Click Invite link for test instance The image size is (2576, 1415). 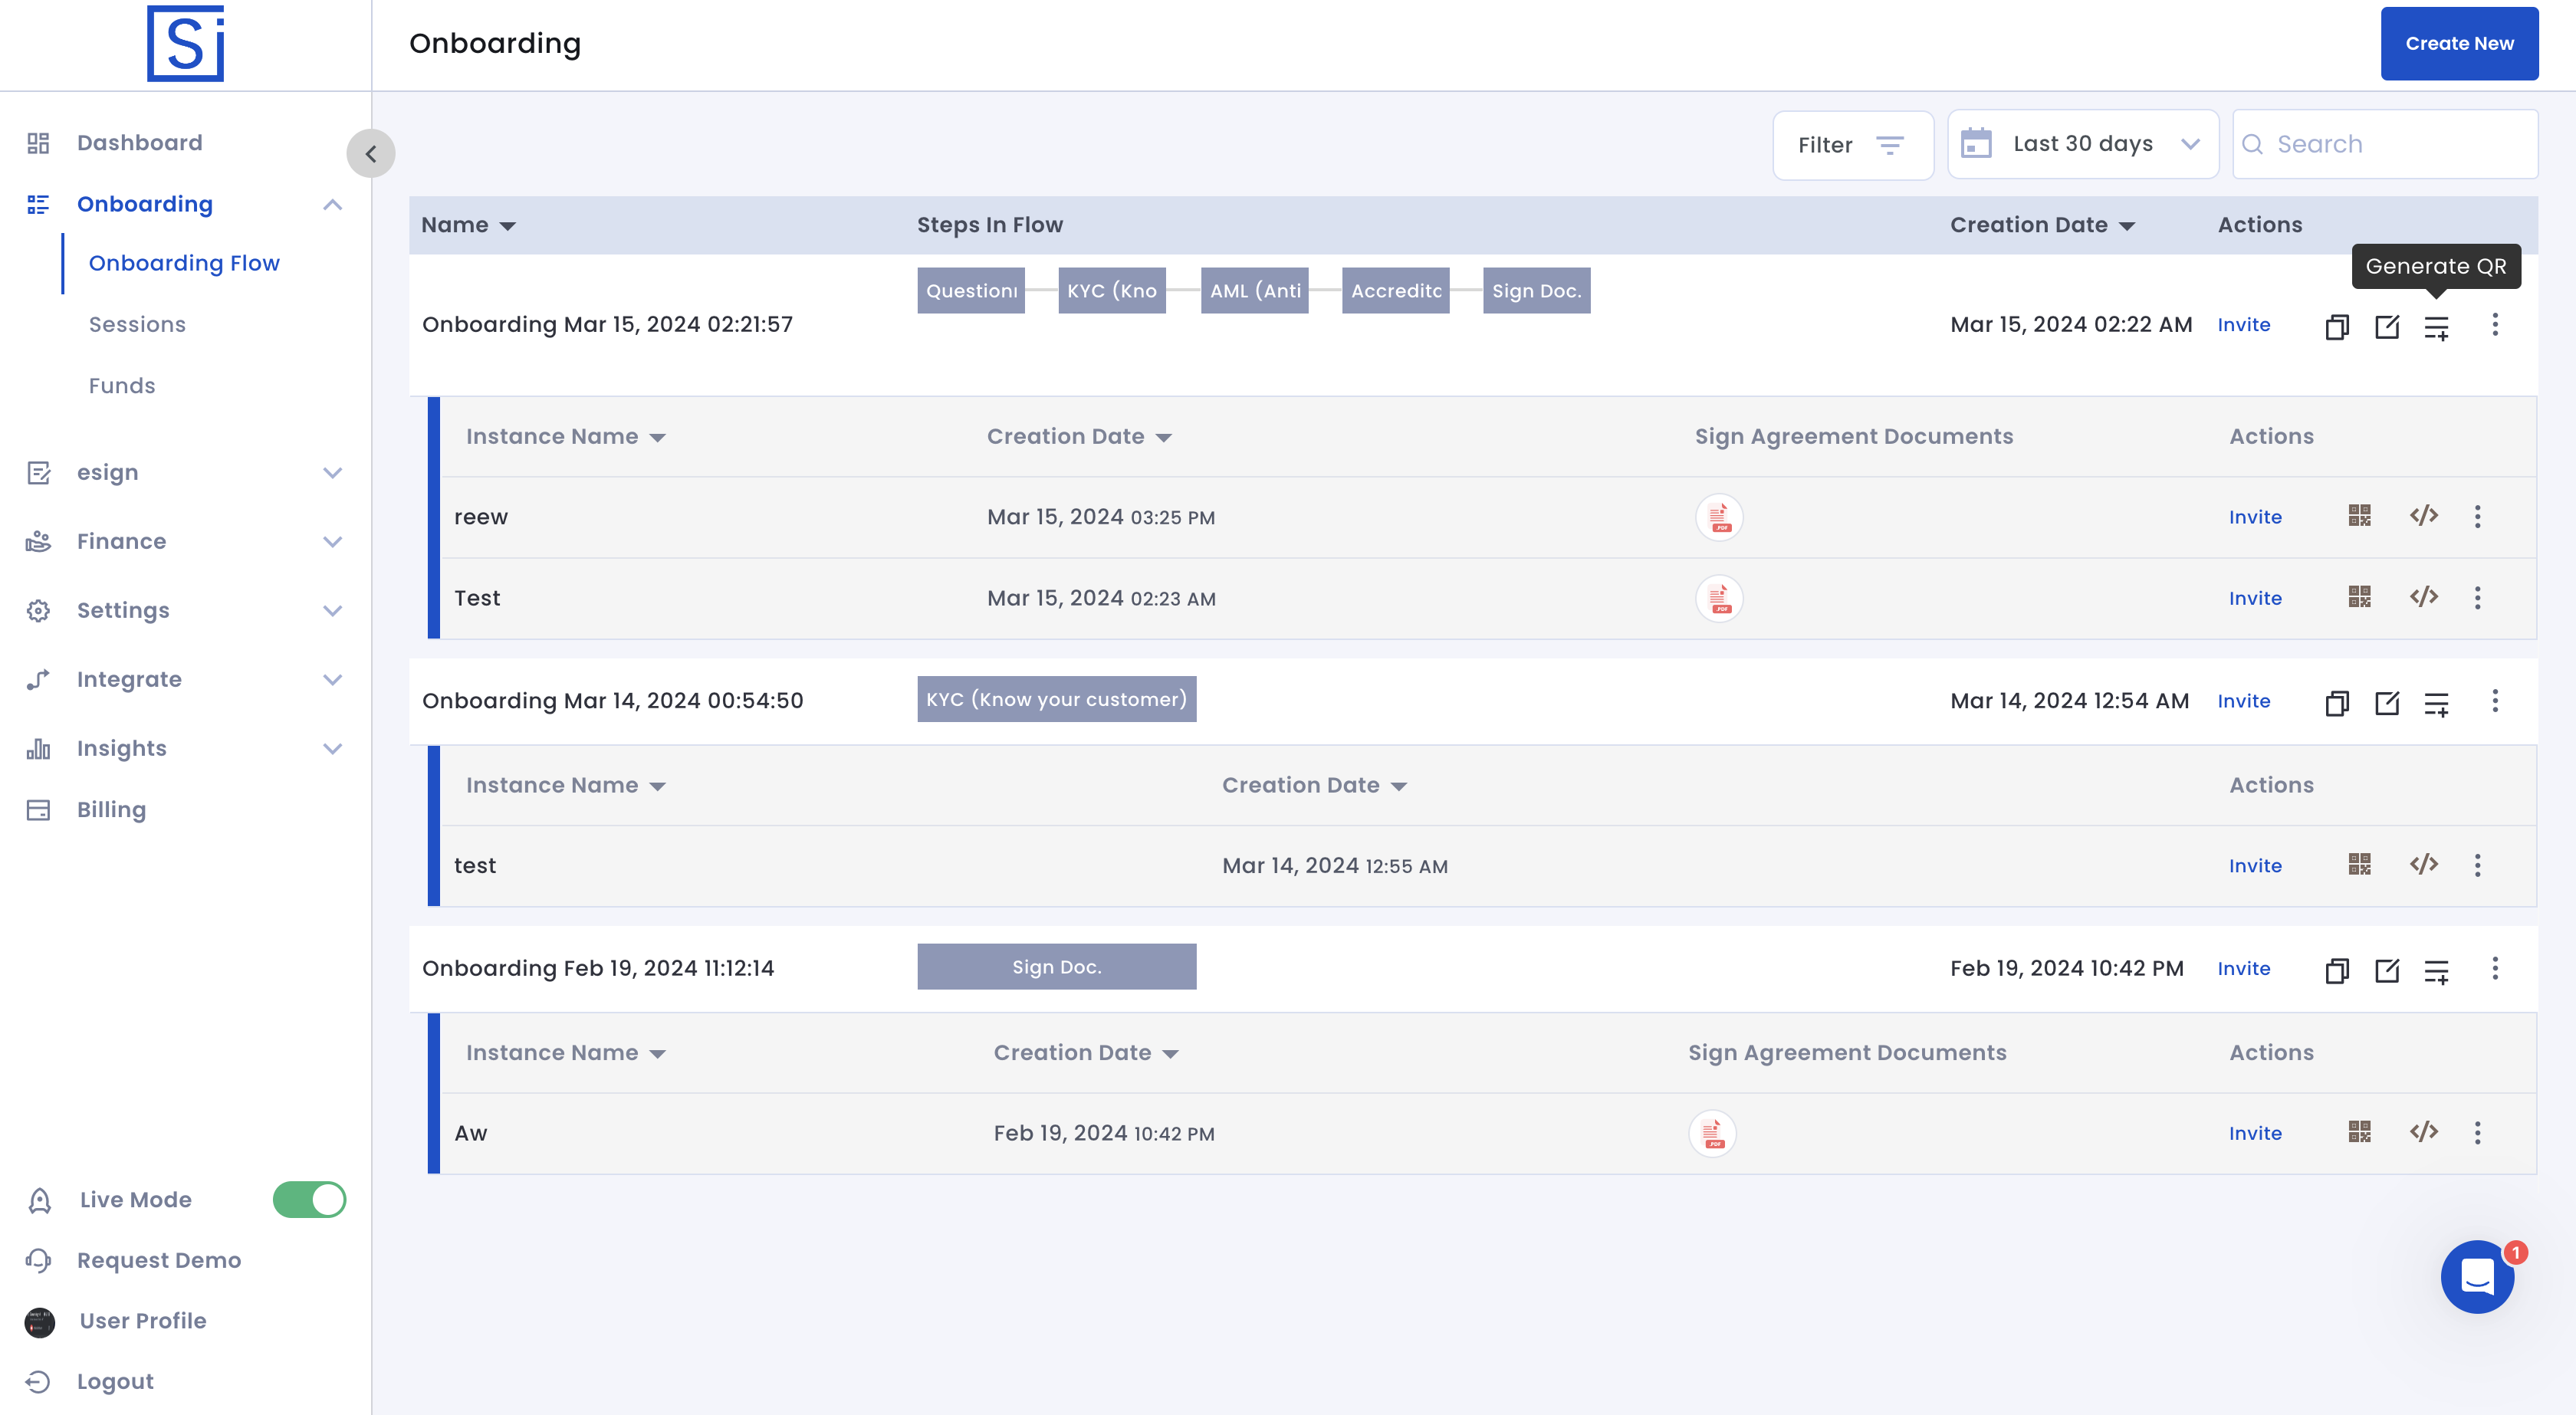pyautogui.click(x=2254, y=865)
